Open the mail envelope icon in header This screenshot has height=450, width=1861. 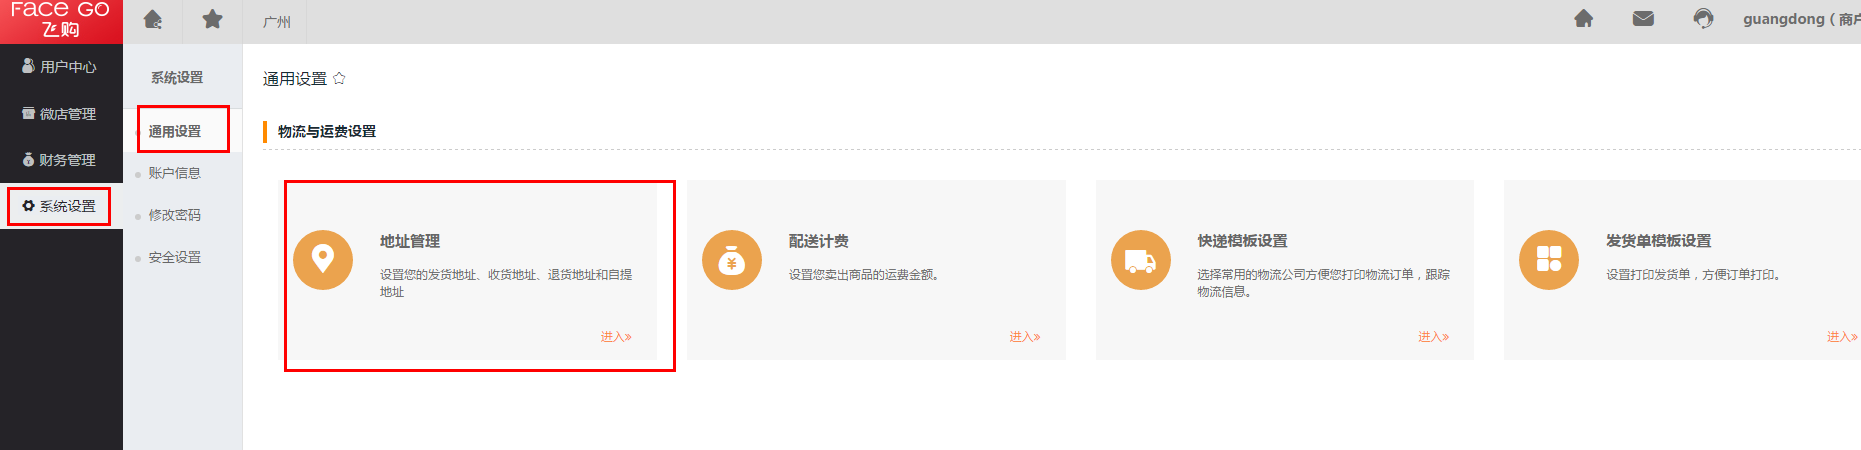[1643, 19]
